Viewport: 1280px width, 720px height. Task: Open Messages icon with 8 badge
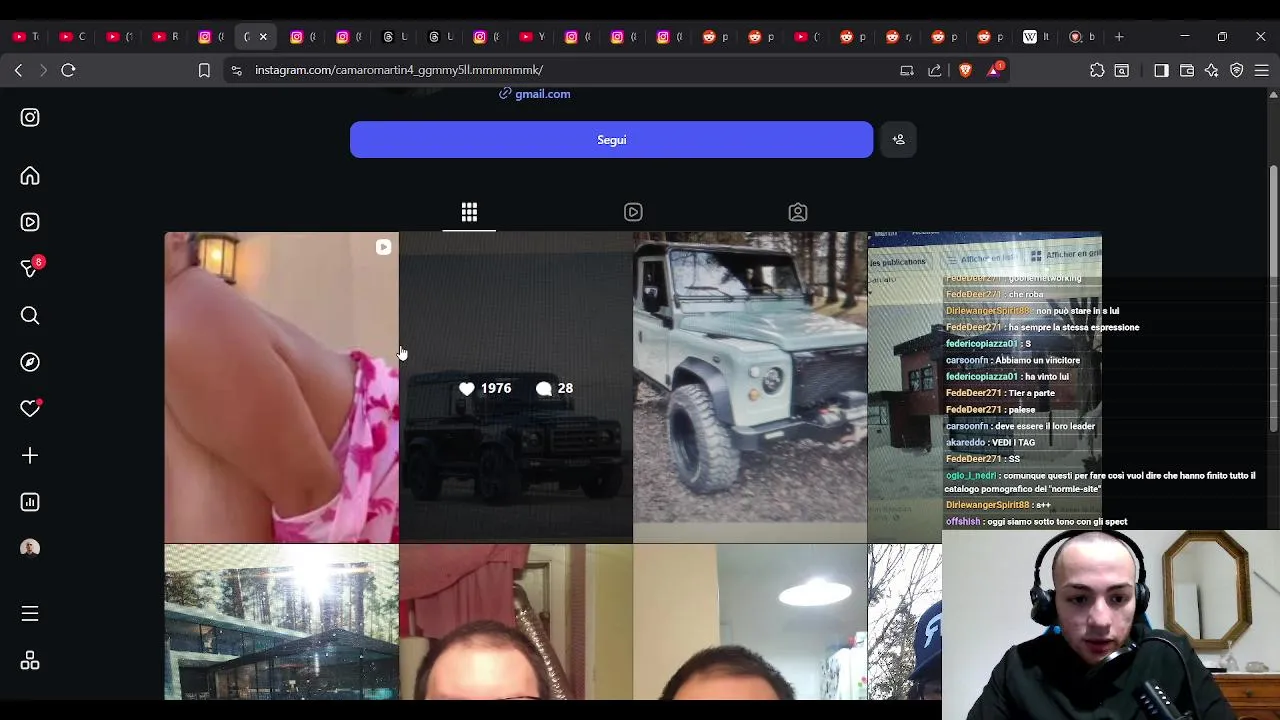(30, 268)
